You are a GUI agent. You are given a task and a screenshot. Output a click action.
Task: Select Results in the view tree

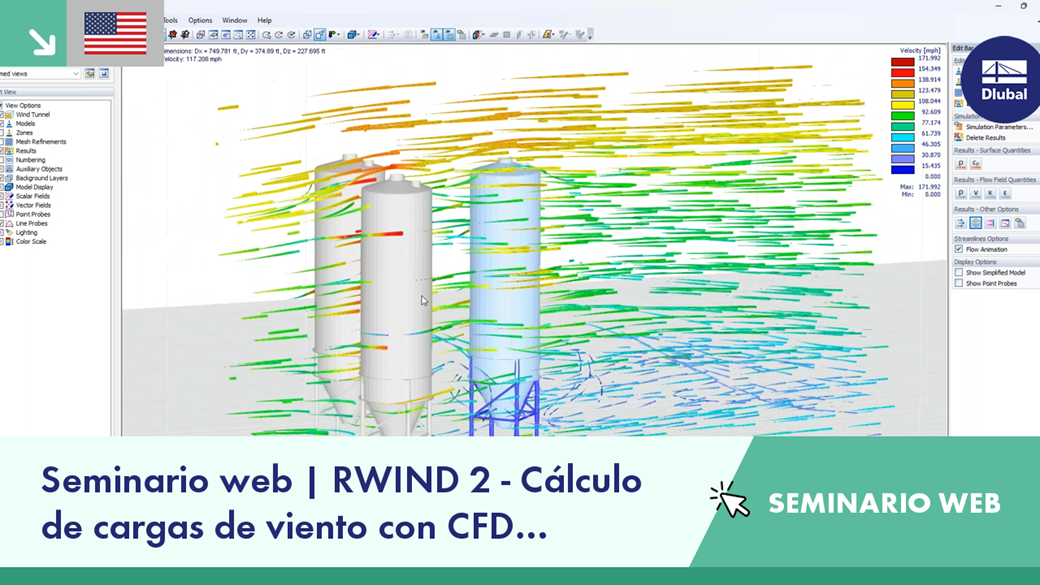pyautogui.click(x=26, y=151)
